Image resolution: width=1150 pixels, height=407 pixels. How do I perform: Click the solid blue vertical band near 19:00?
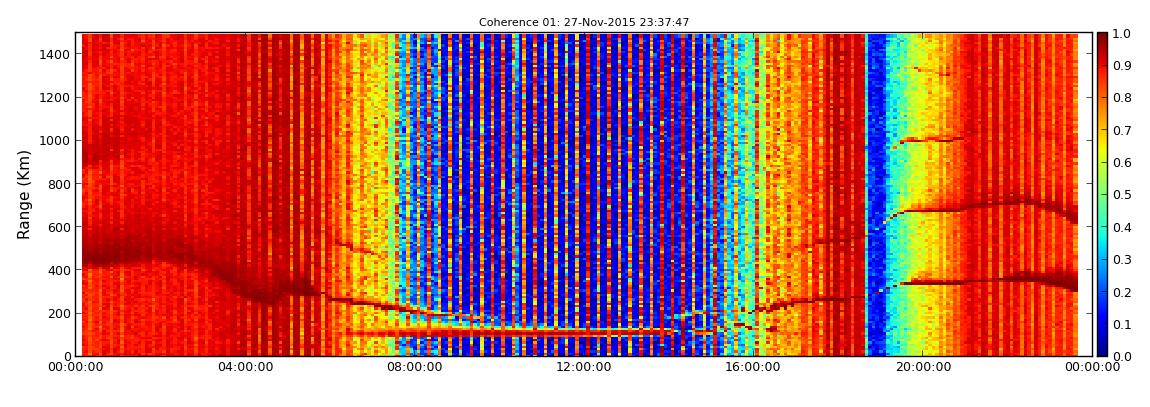pos(876,194)
